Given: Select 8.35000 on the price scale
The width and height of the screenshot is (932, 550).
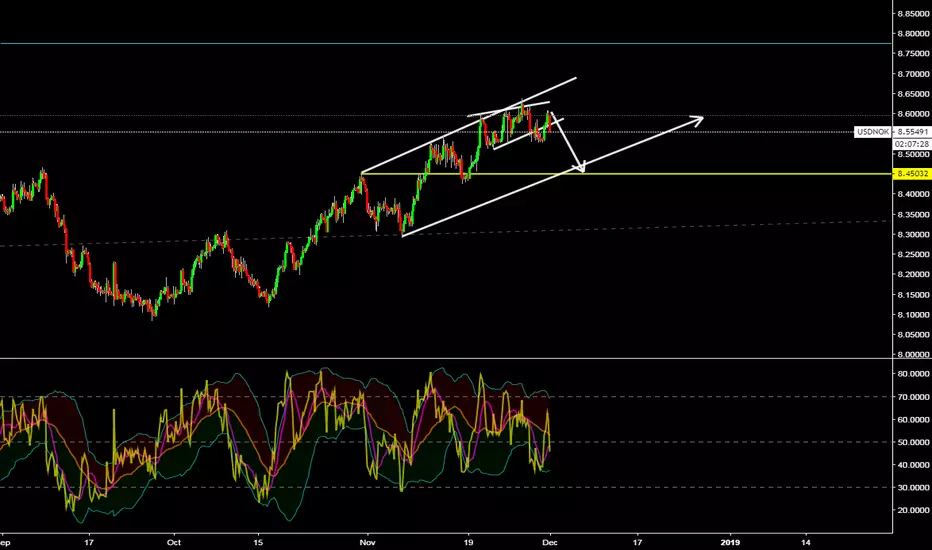Looking at the screenshot, I should point(914,215).
